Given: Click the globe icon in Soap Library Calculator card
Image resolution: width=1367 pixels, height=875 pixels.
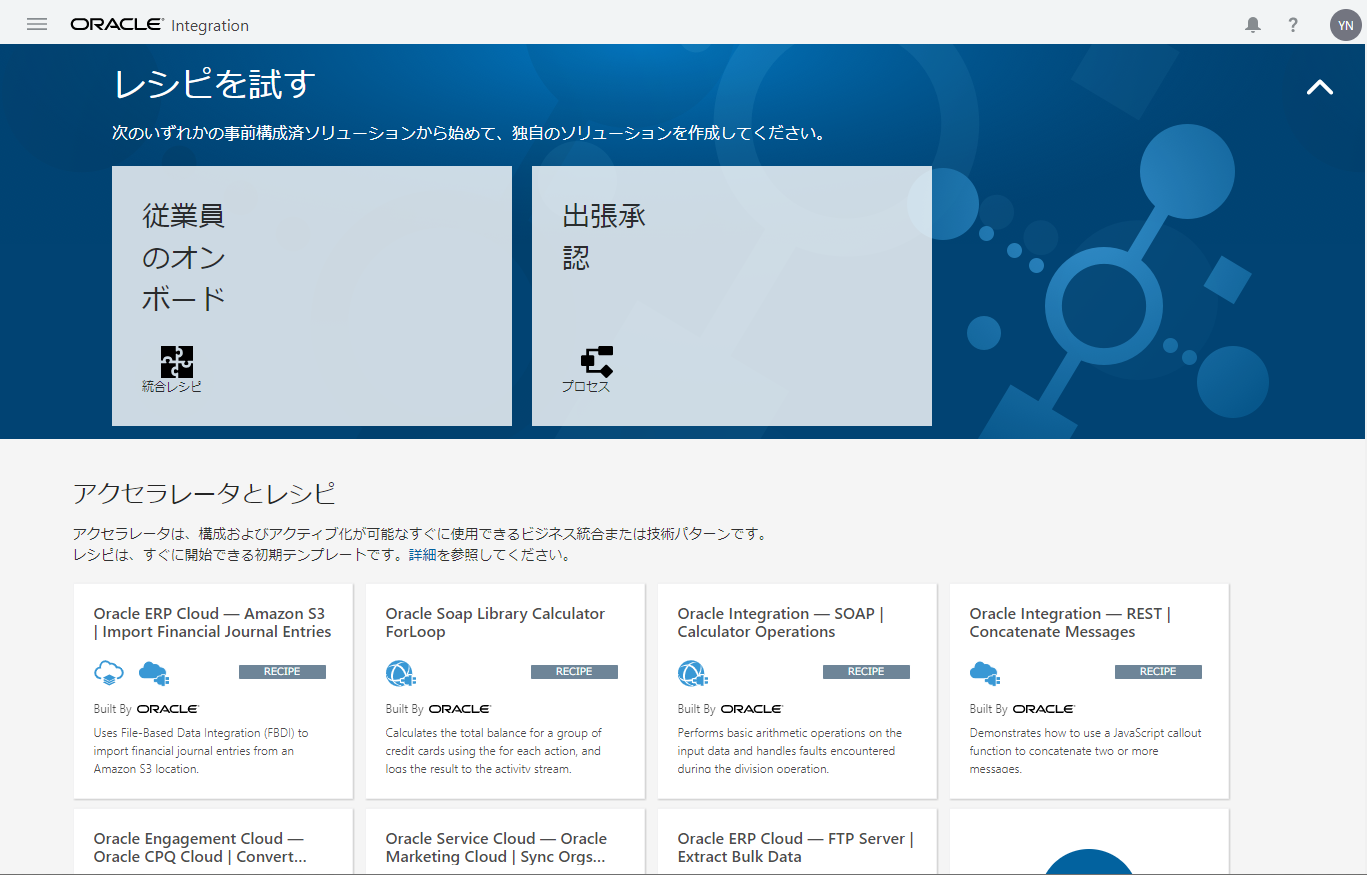Looking at the screenshot, I should [400, 673].
